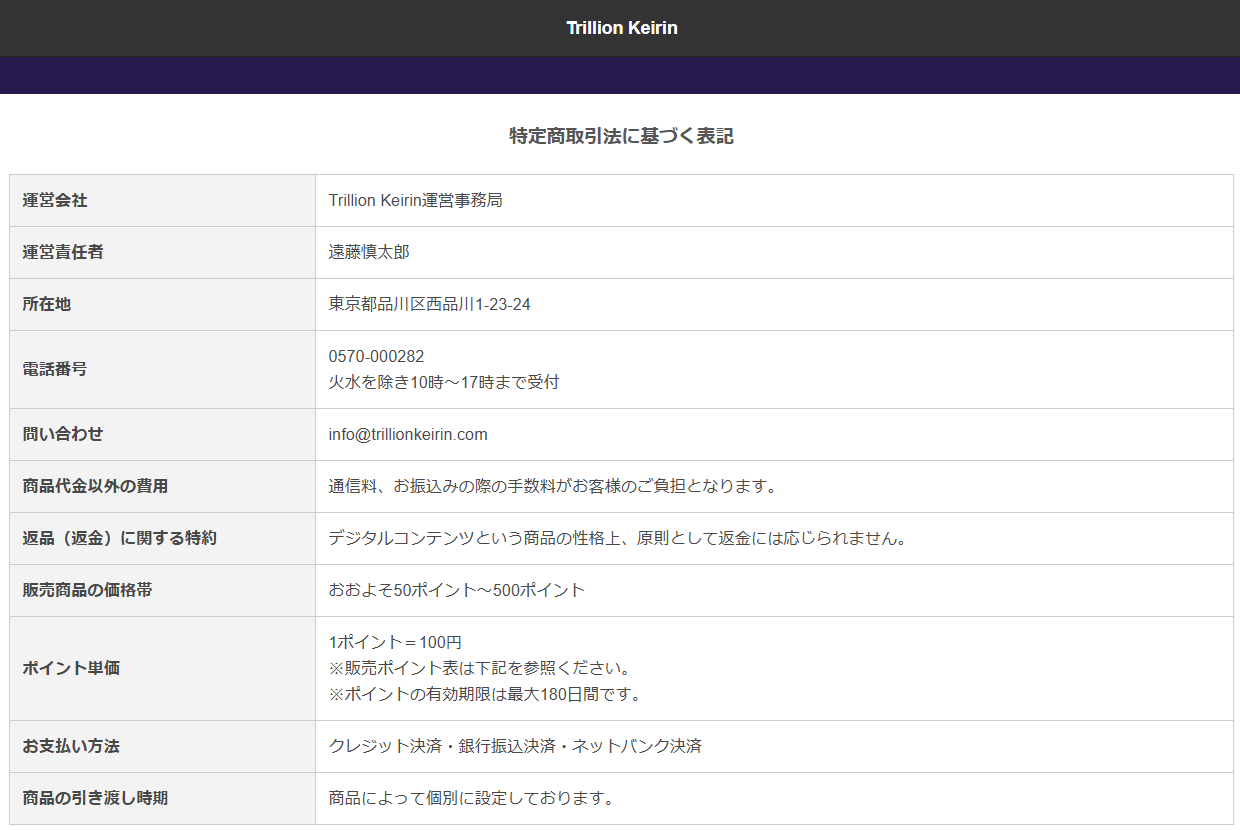The height and width of the screenshot is (830, 1240).
Task: Click the 返品（返金）に関する特約 row label
Action: click(x=119, y=538)
